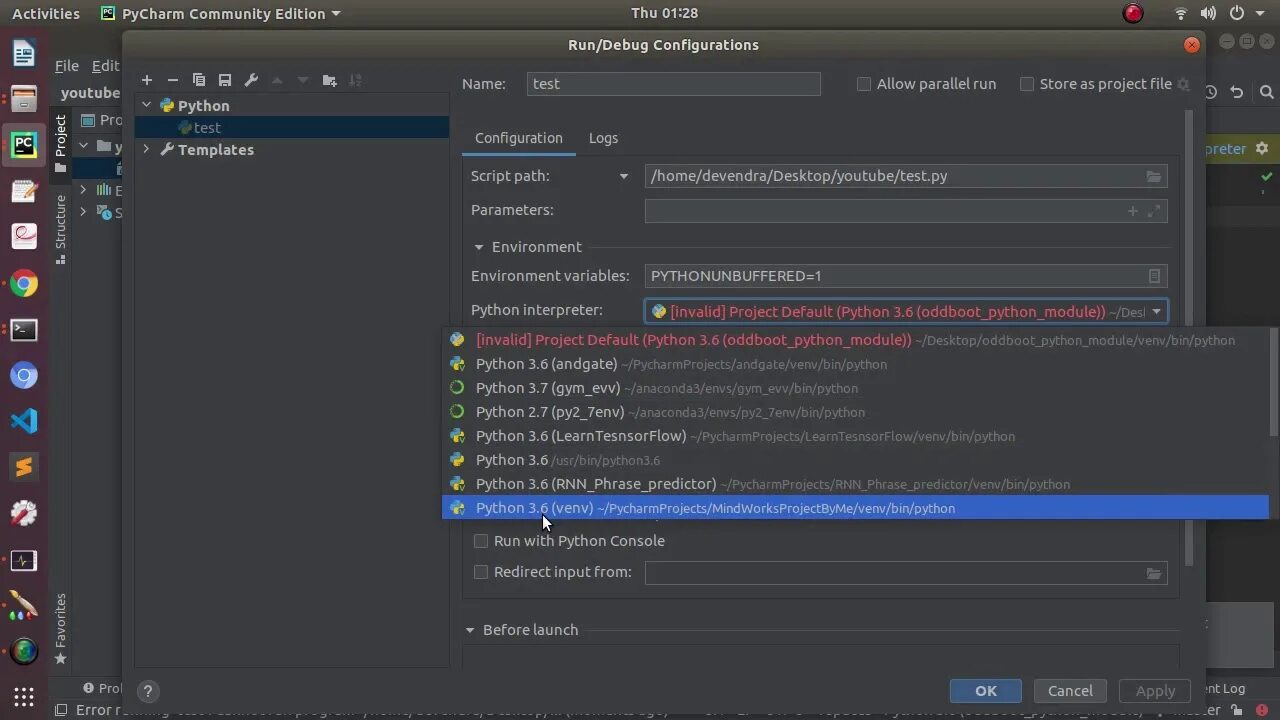Screen dimensions: 1280x720
Task: Open Sublime Text from the dock
Action: 24,466
